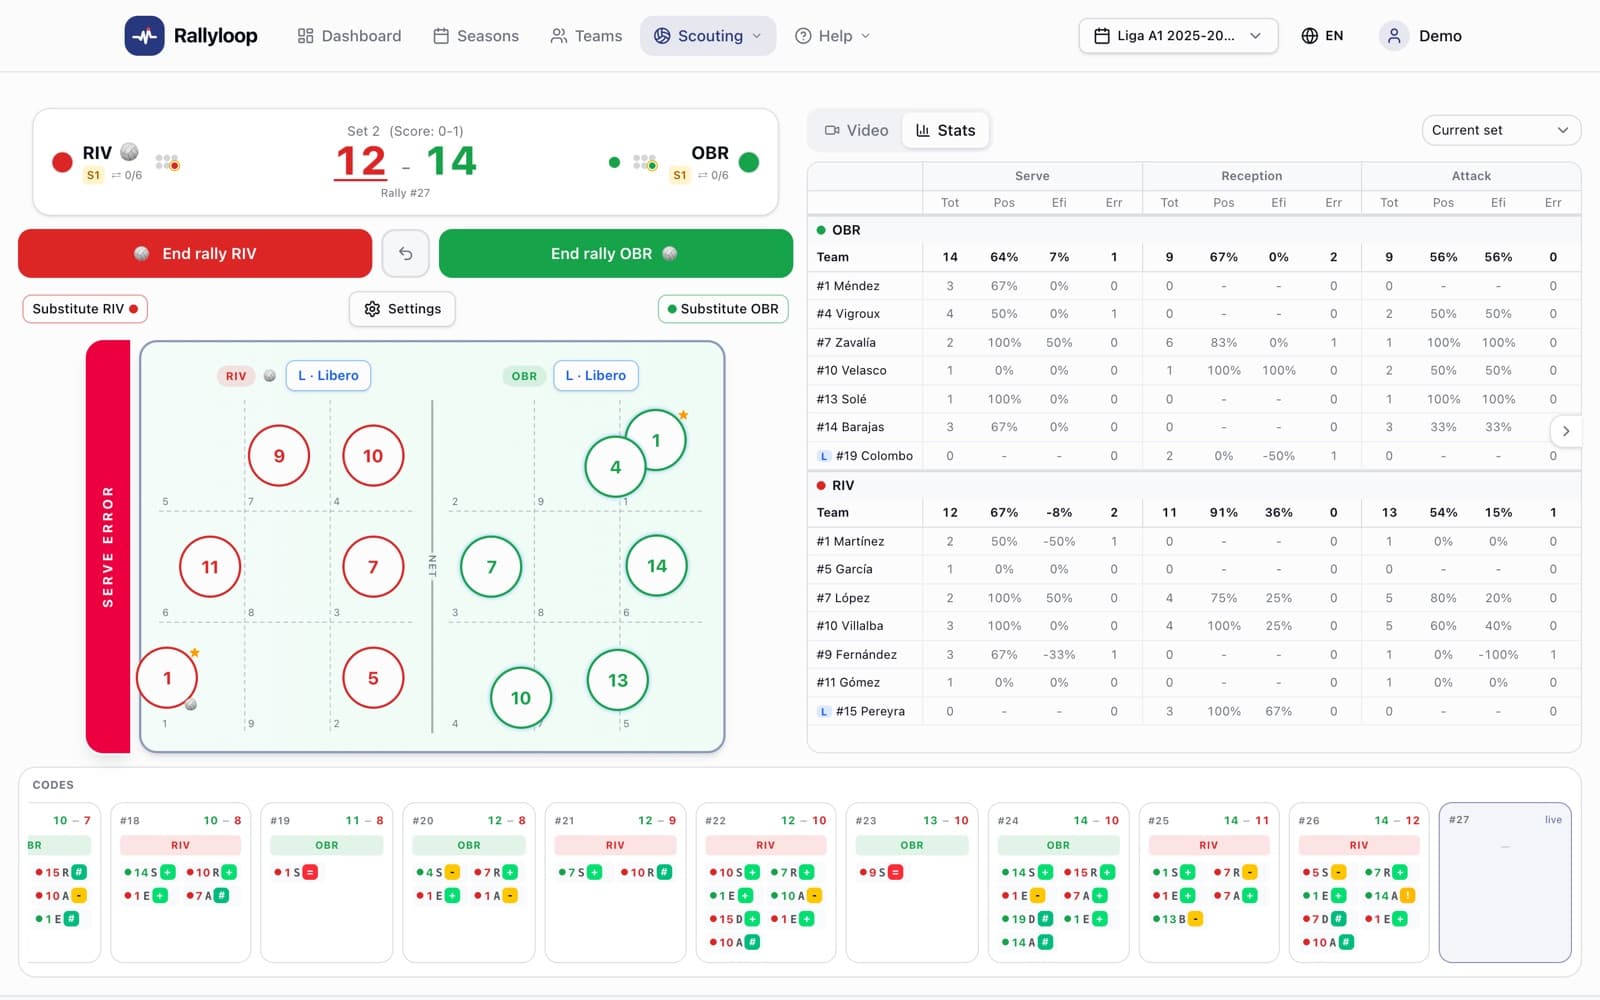Click the Rallyloop logo icon
Viewport: 1600px width, 1000px height.
click(144, 36)
